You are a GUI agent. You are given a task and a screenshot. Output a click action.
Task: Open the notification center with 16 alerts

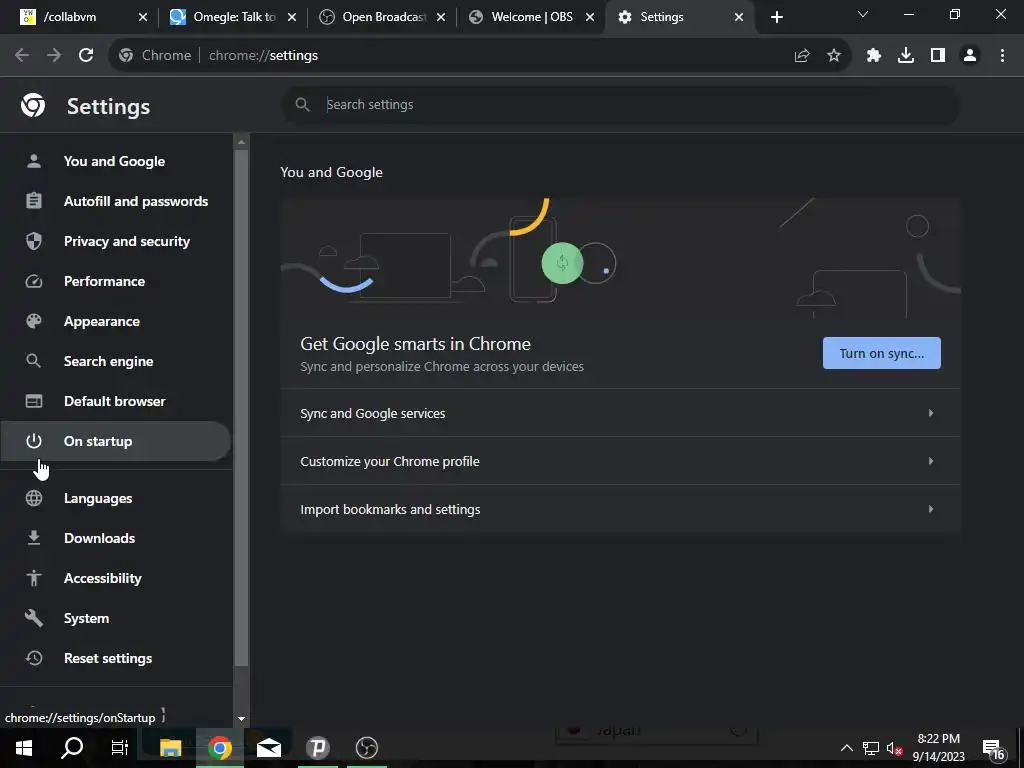pos(993,749)
